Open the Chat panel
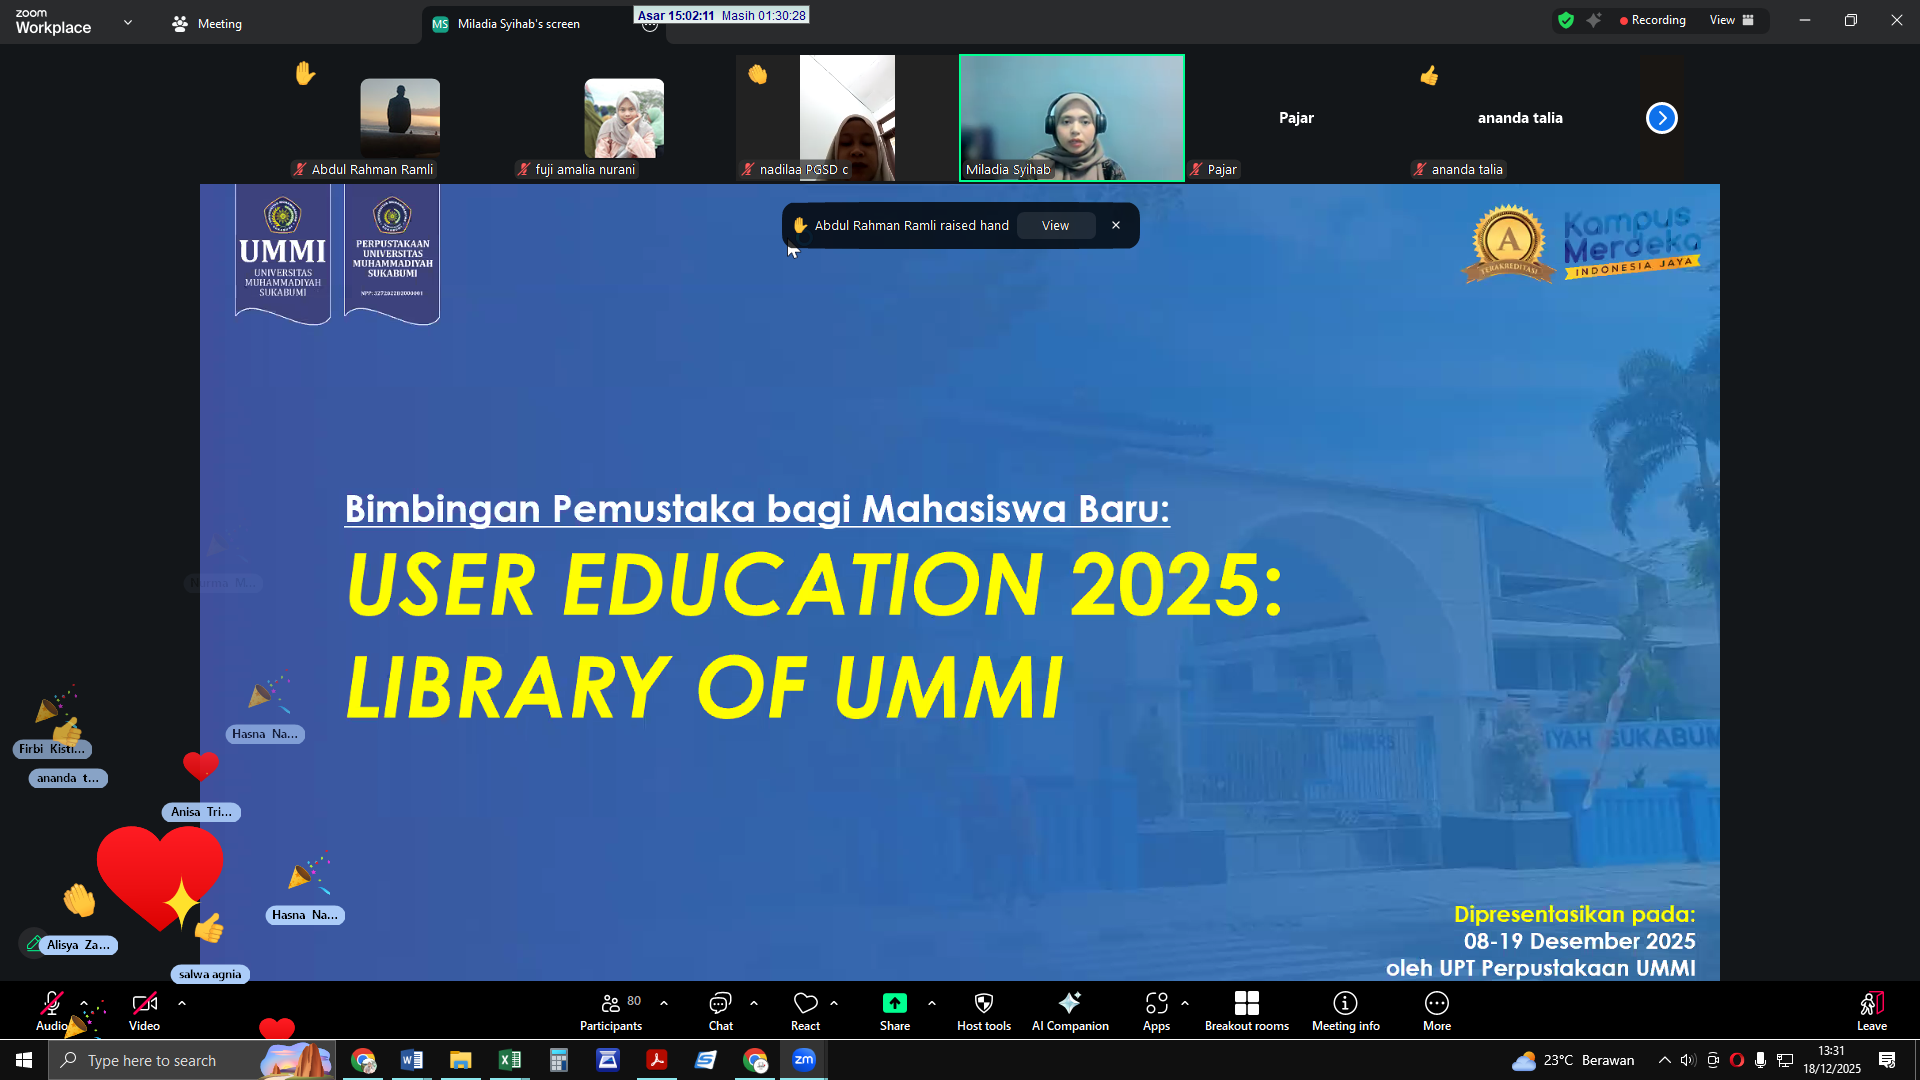Viewport: 1920px width, 1080px height. pyautogui.click(x=720, y=1010)
